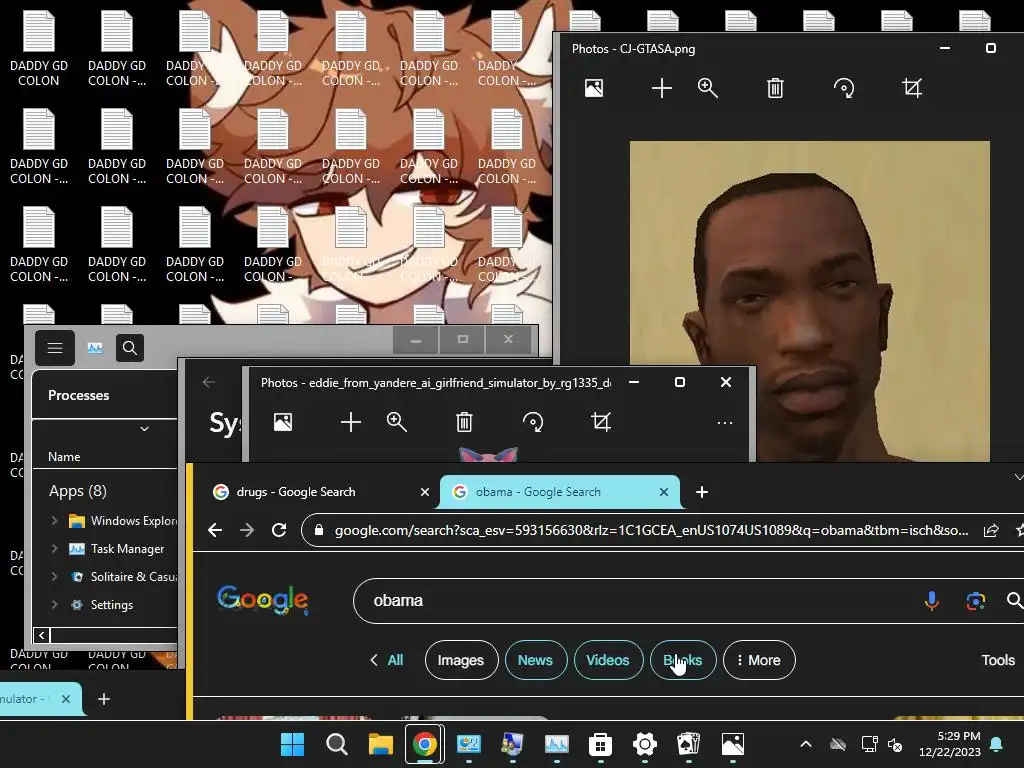Open File Explorer from taskbar

pos(381,744)
